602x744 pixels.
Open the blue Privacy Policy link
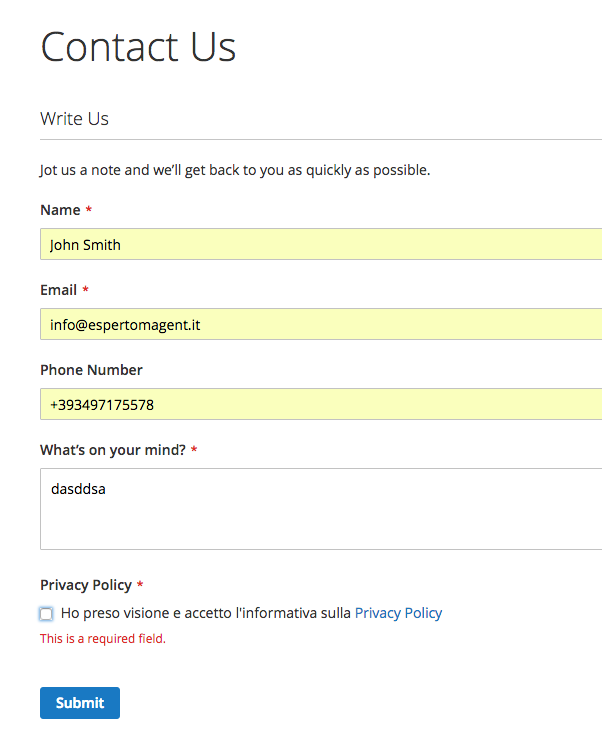398,613
